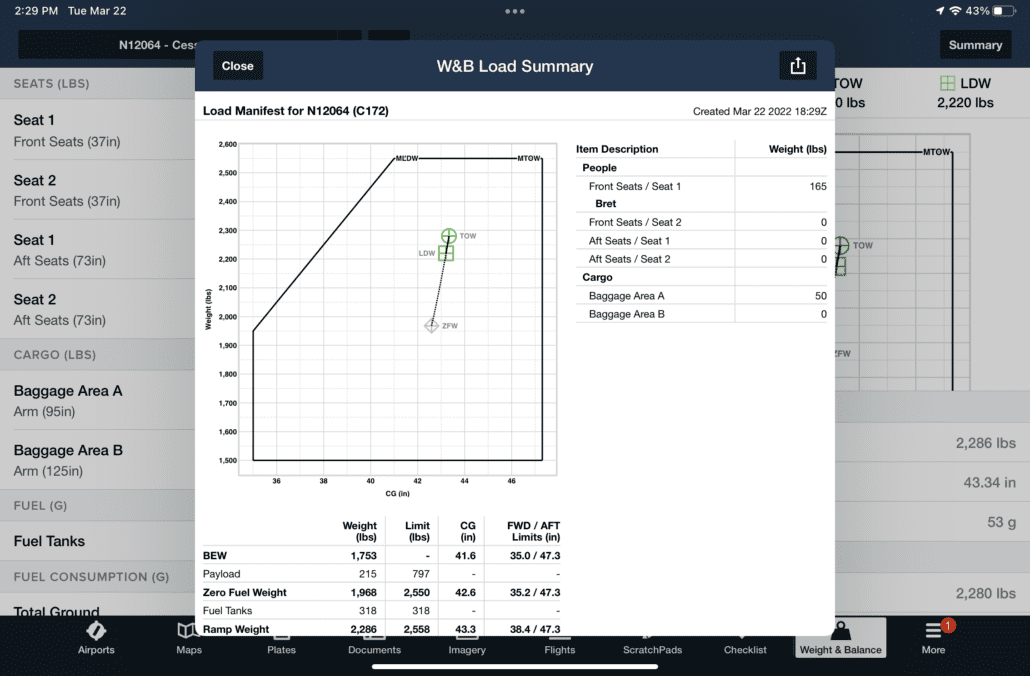Open the Summary view

[975, 44]
